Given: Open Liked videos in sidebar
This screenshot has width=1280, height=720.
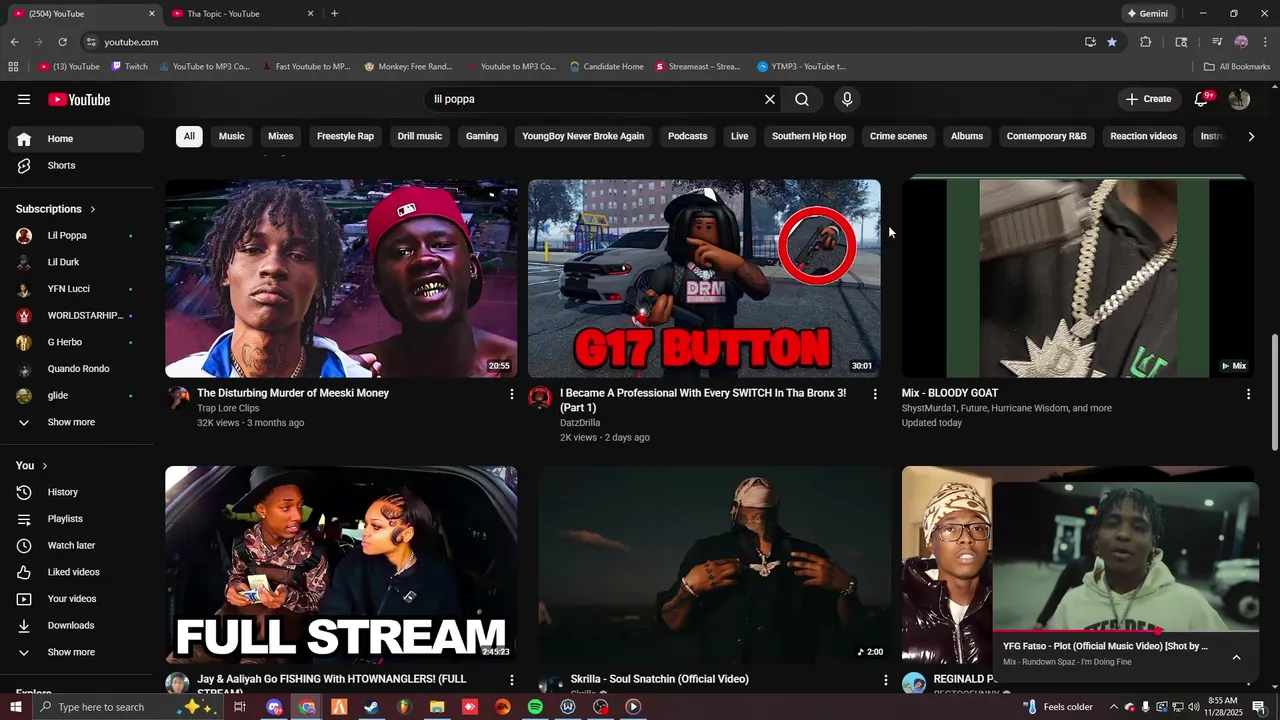Looking at the screenshot, I should point(76,572).
